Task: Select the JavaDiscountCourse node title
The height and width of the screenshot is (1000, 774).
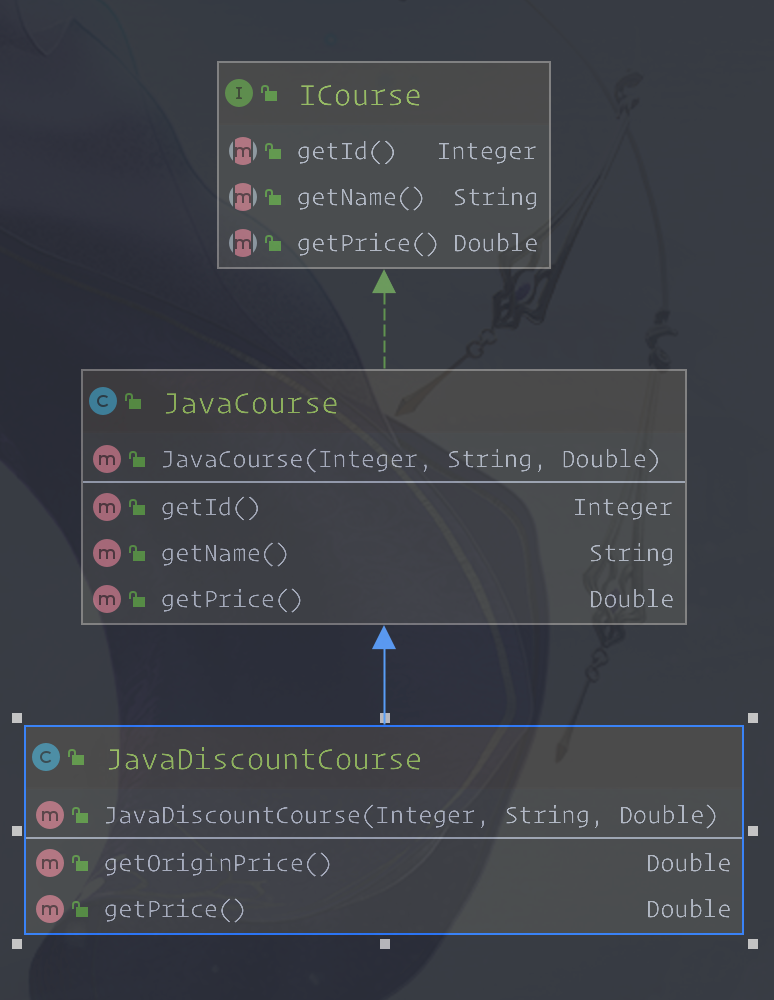Action: 263,759
